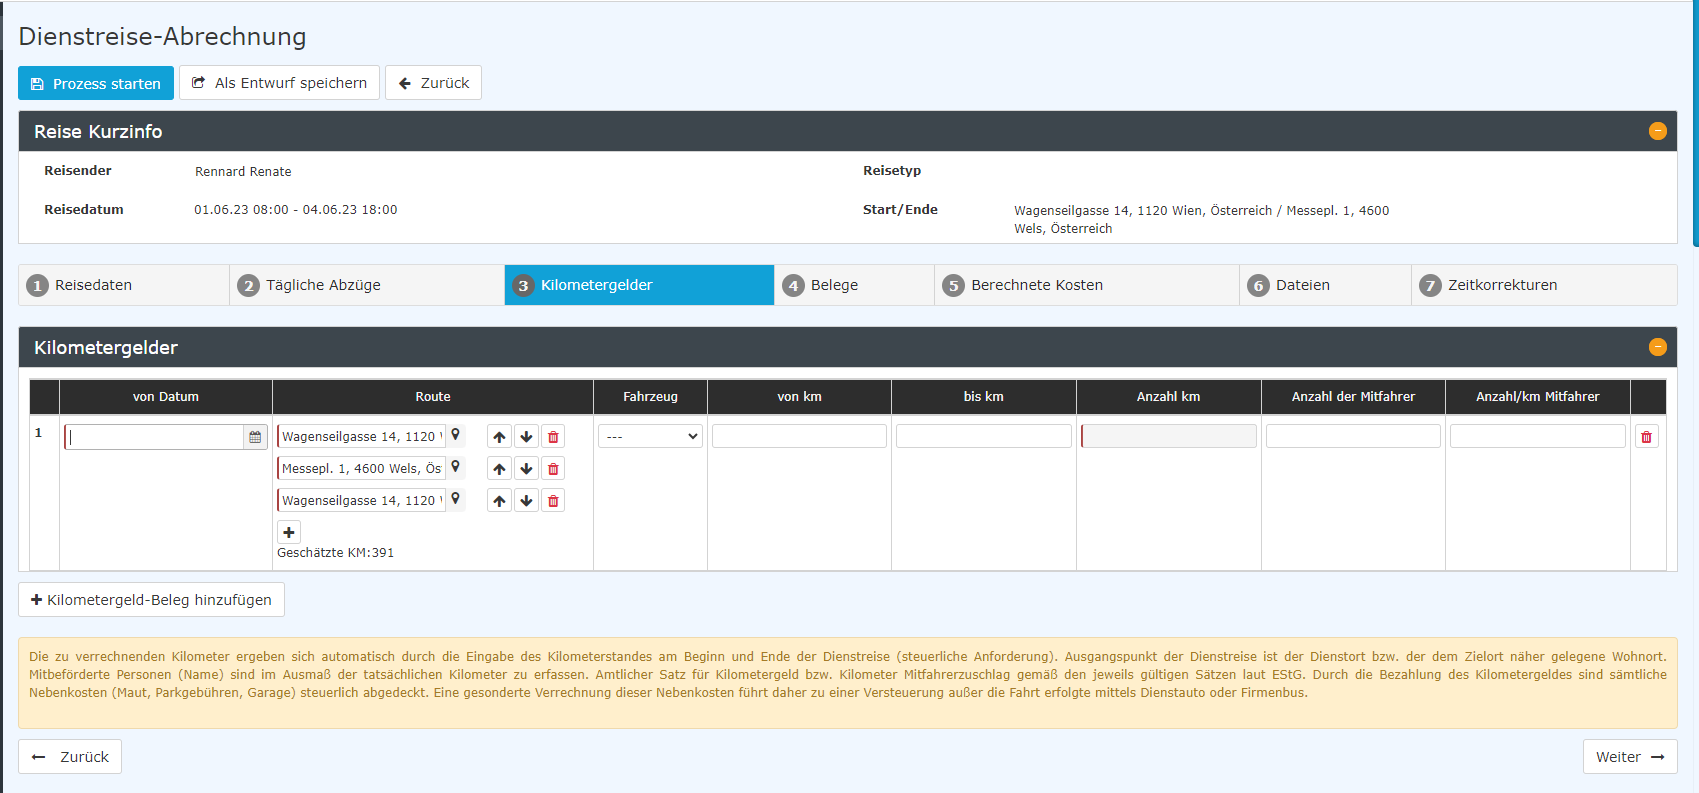Go to the Tägliche Abzüge step tab

(x=367, y=285)
